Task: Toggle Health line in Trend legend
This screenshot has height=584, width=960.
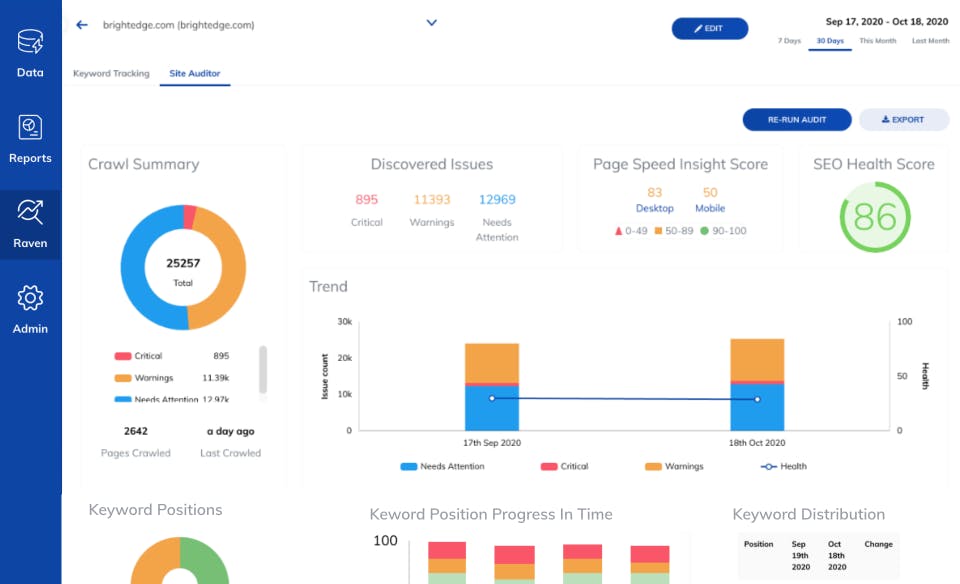Action: 784,466
